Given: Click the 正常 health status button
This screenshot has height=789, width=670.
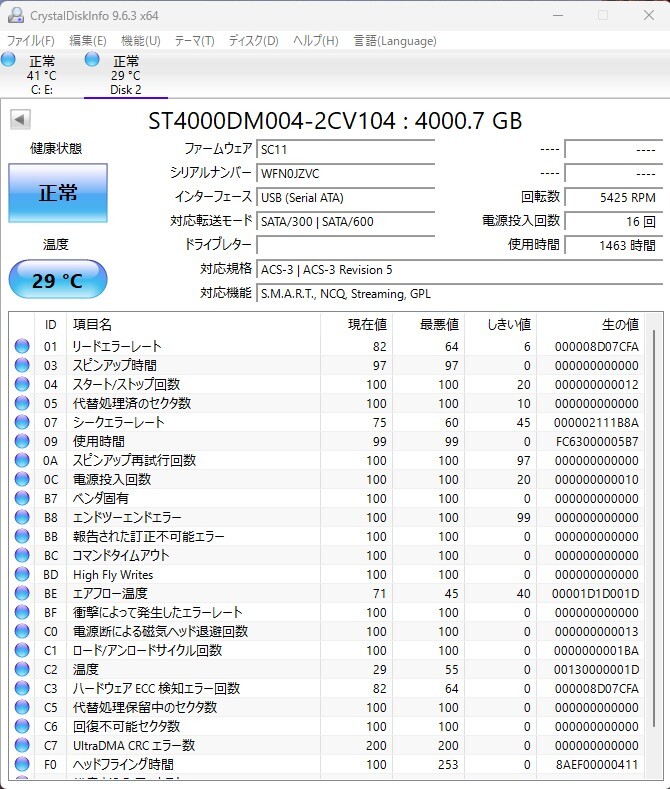Looking at the screenshot, I should point(58,193).
